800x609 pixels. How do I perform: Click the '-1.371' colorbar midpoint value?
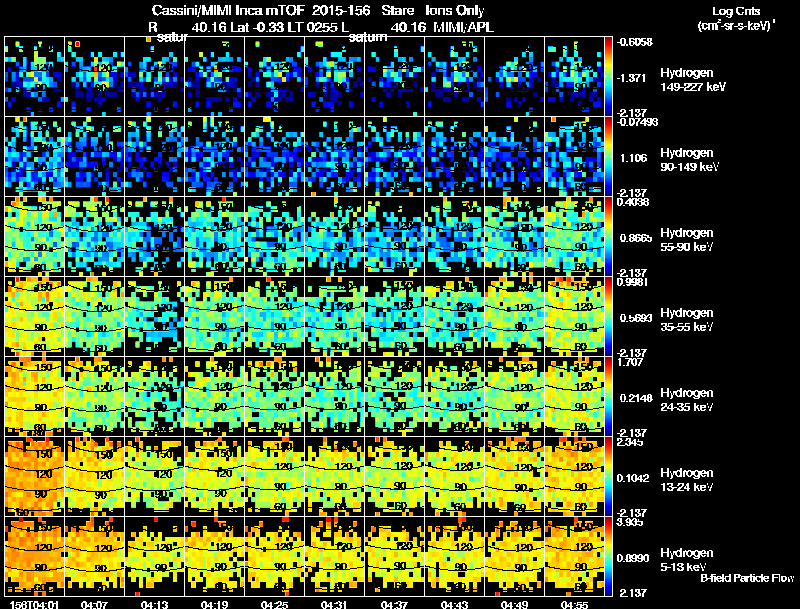[631, 78]
